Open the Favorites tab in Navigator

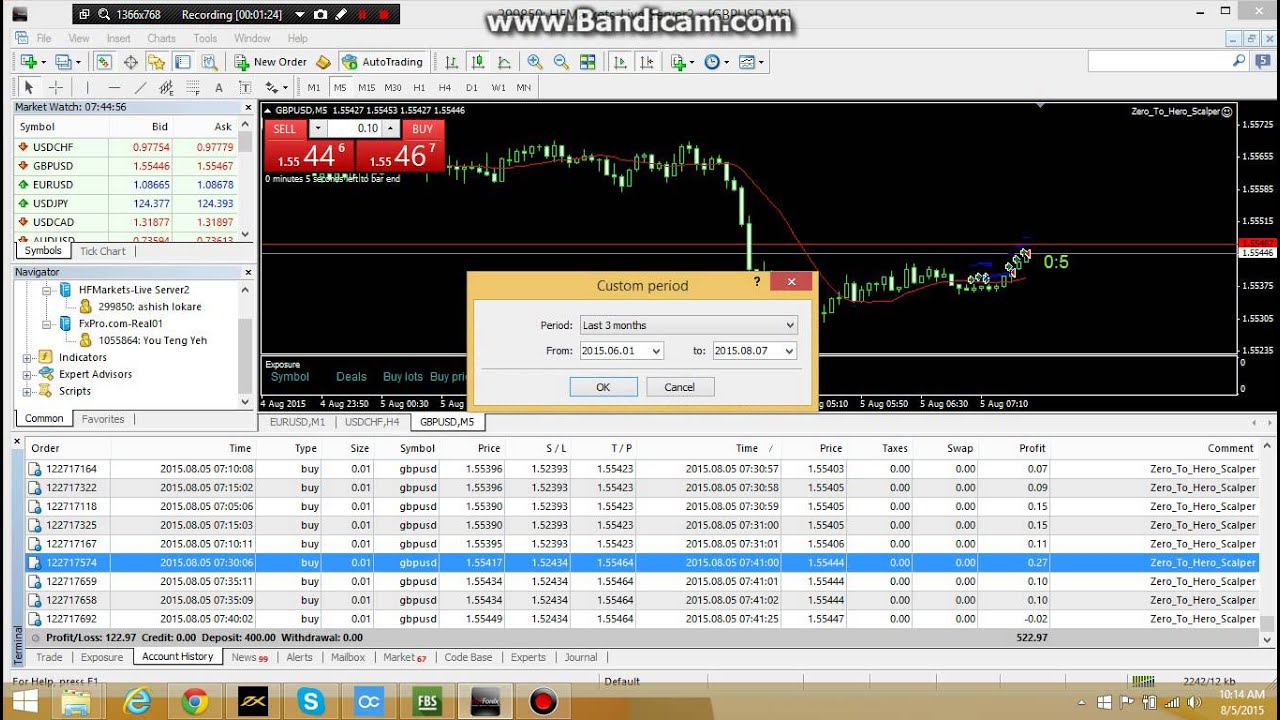pyautogui.click(x=103, y=419)
